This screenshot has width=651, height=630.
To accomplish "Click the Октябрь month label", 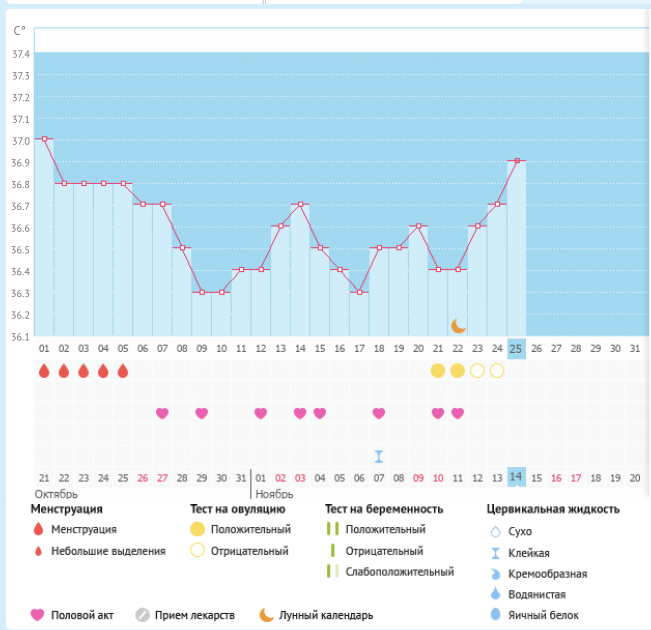I will pos(56,494).
